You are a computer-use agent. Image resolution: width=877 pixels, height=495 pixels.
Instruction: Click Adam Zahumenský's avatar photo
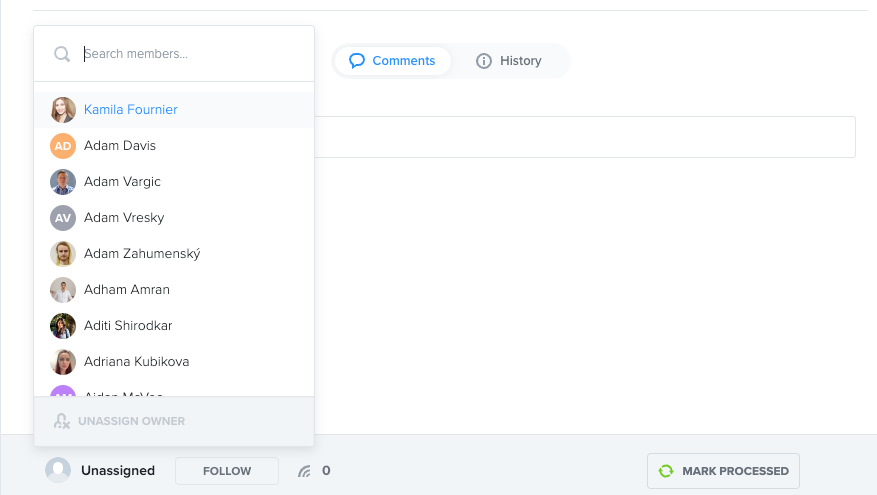pos(63,254)
